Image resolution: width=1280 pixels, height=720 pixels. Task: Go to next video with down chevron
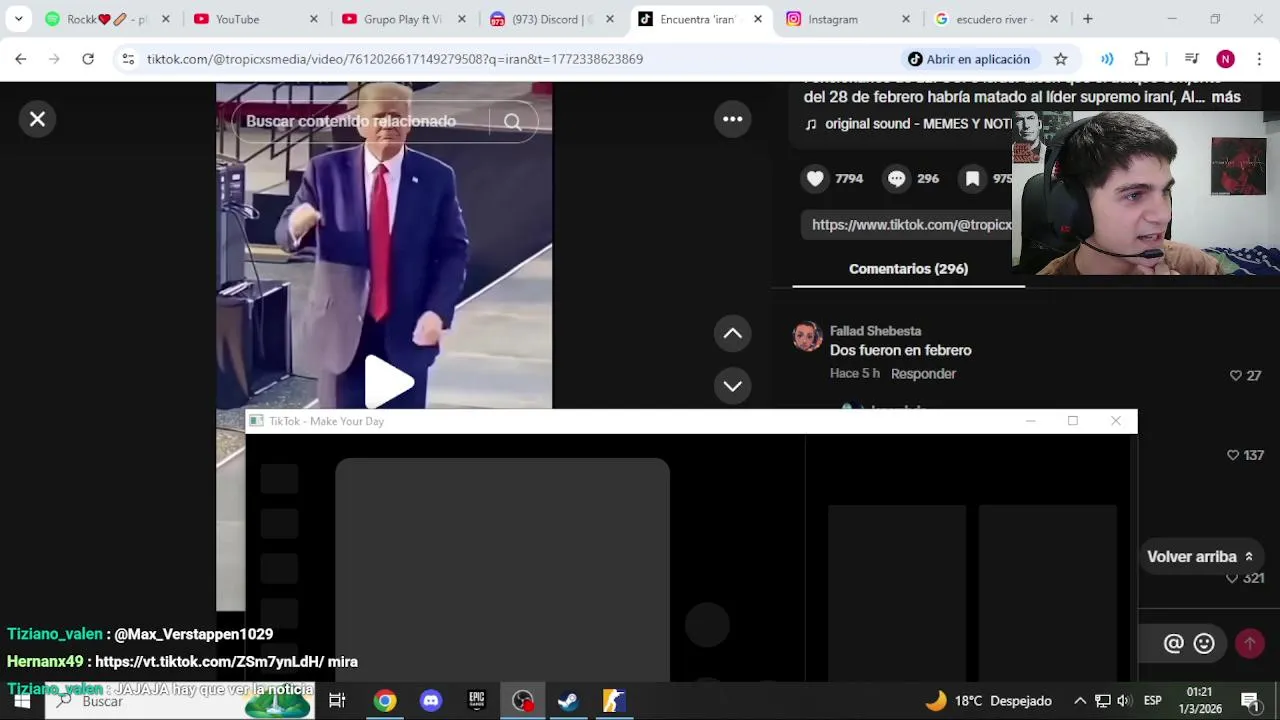[733, 386]
